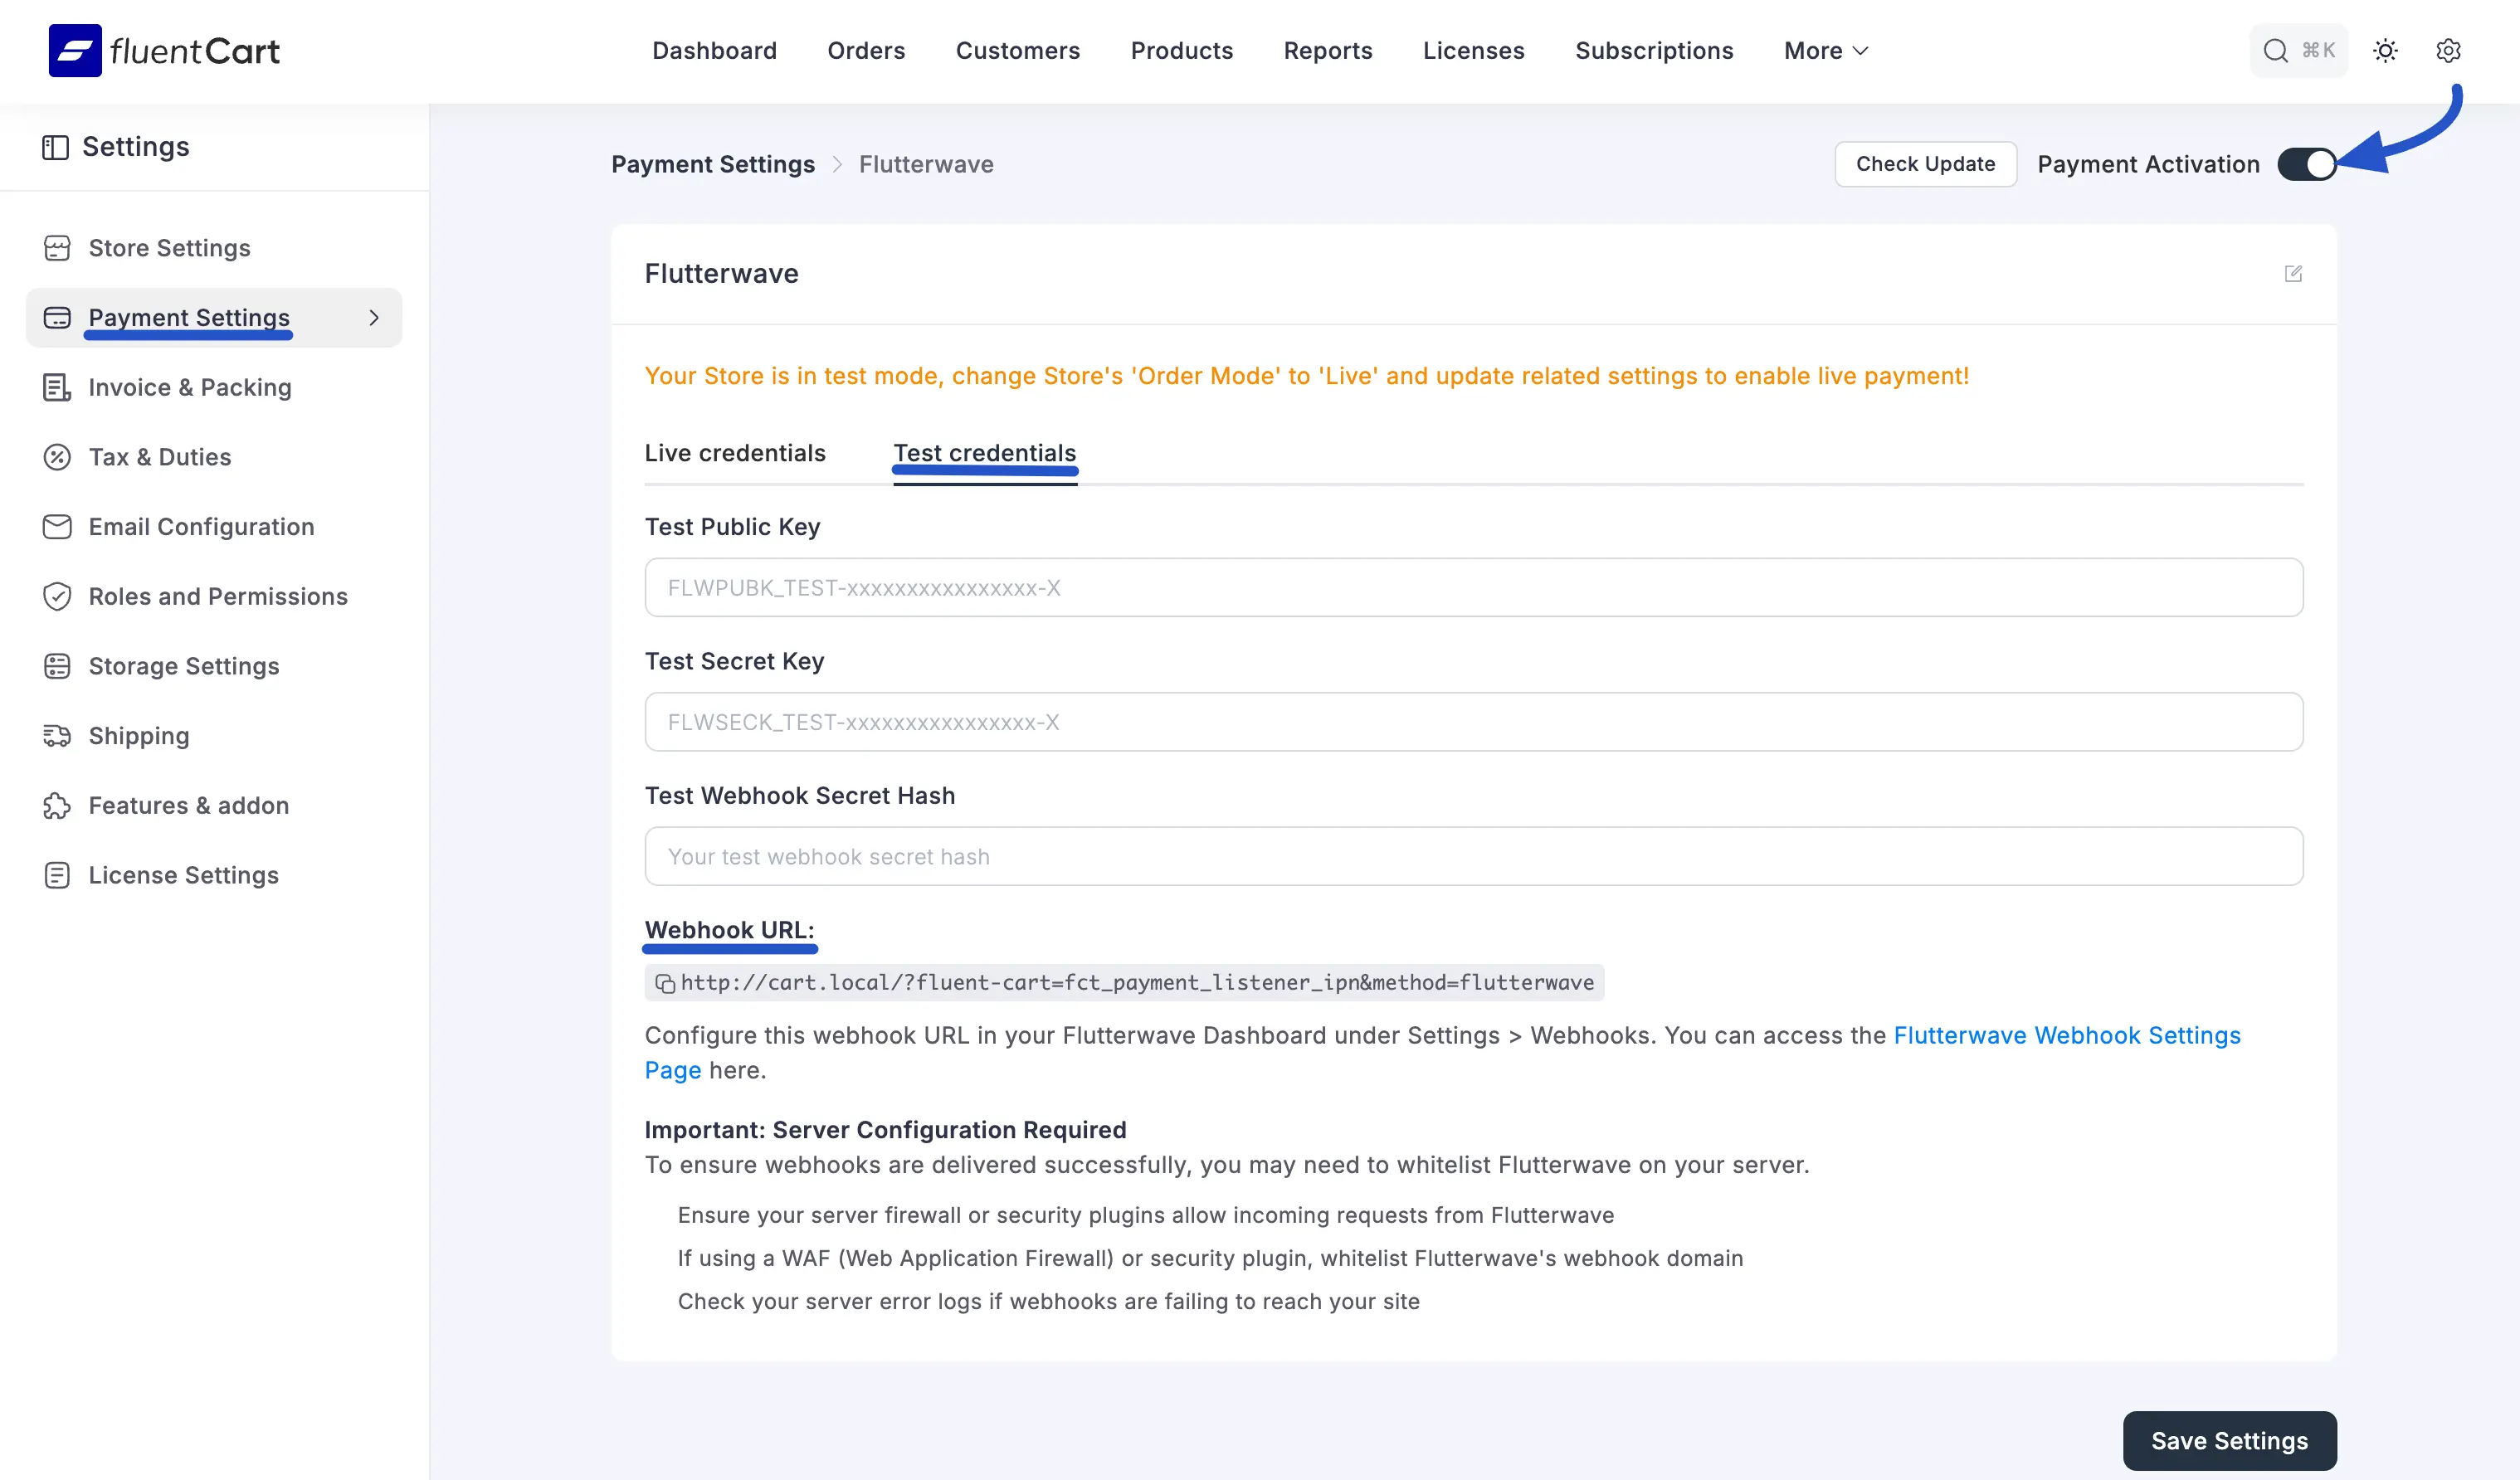Disable the Payment Activation toggle
The height and width of the screenshot is (1480, 2520).
pos(2306,164)
